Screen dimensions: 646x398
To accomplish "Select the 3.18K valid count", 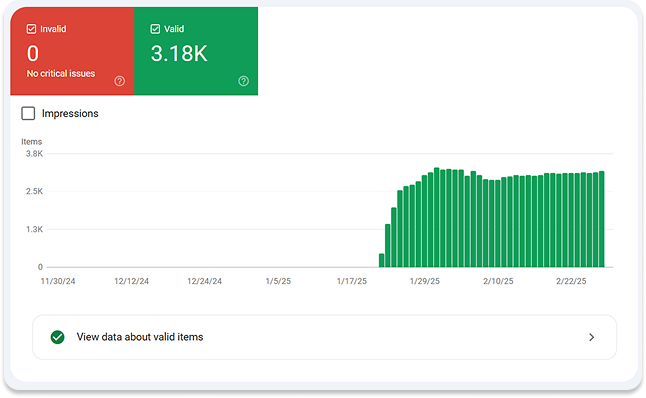I will pyautogui.click(x=179, y=54).
